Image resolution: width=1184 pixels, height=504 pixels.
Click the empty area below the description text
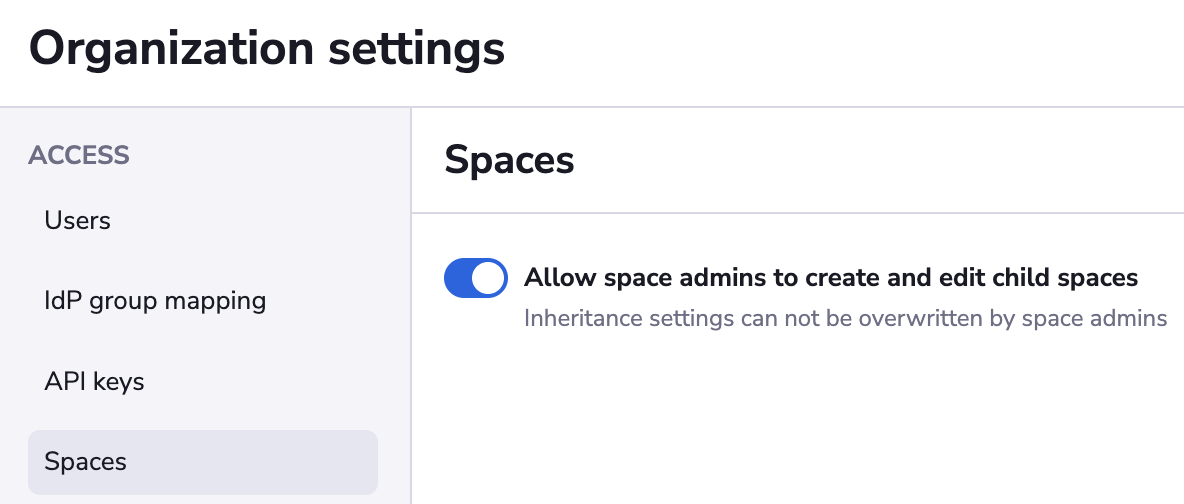(x=800, y=420)
